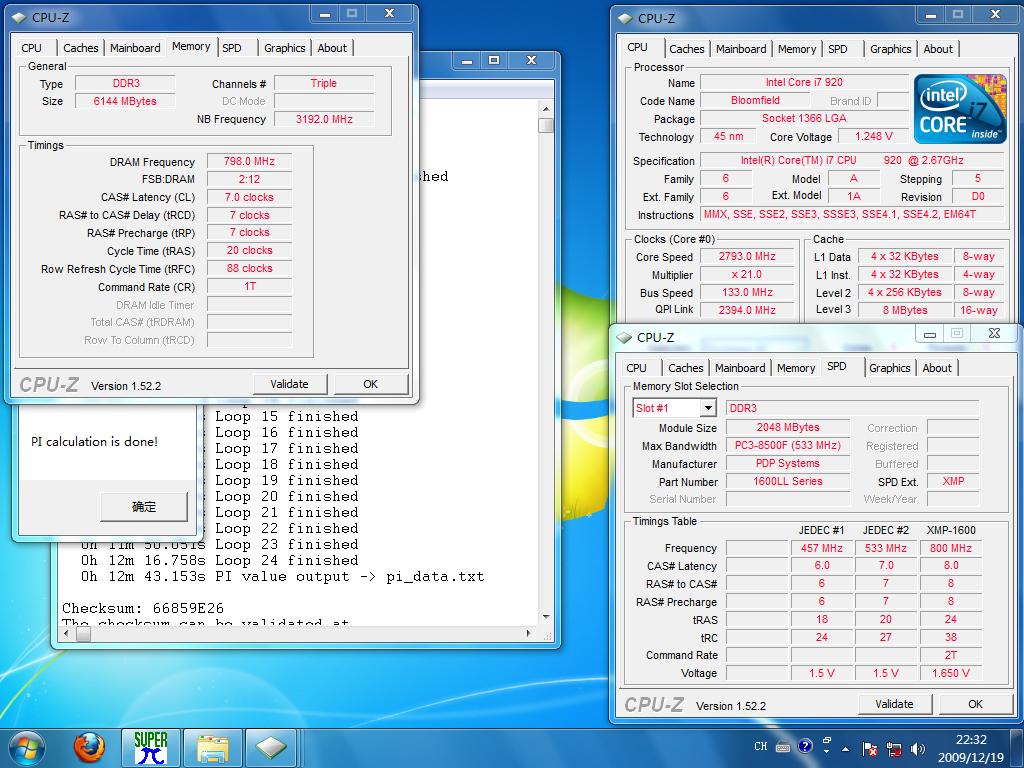The width and height of the screenshot is (1024, 768).
Task: Open Mainboard tab in Memory window
Action: coord(135,48)
